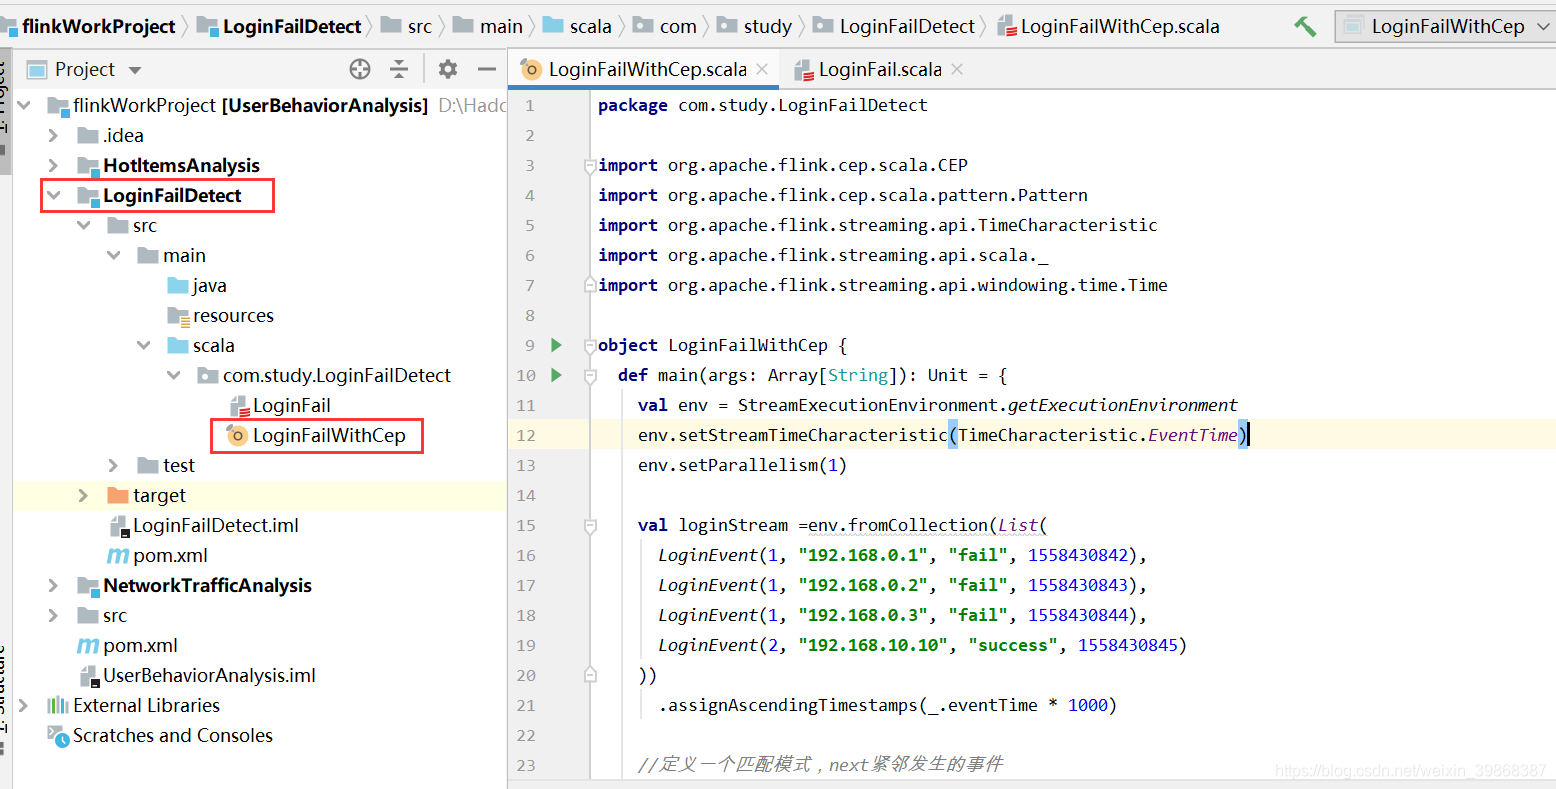Fold the loginStream block at line 15
Screen dimensions: 1556x789
coord(590,525)
